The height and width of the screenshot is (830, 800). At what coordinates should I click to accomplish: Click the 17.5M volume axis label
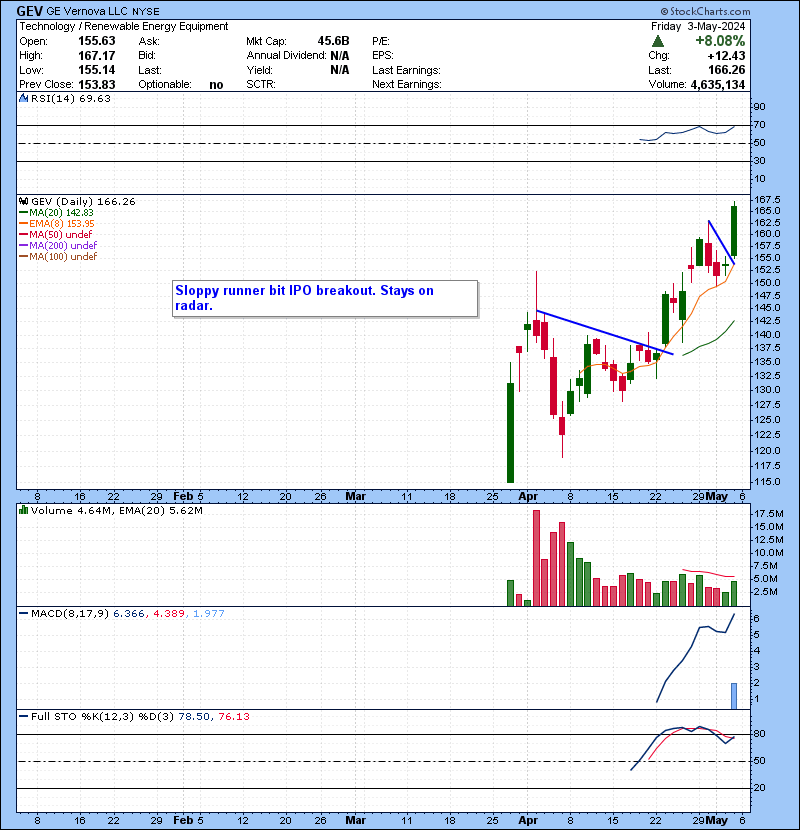[769, 513]
